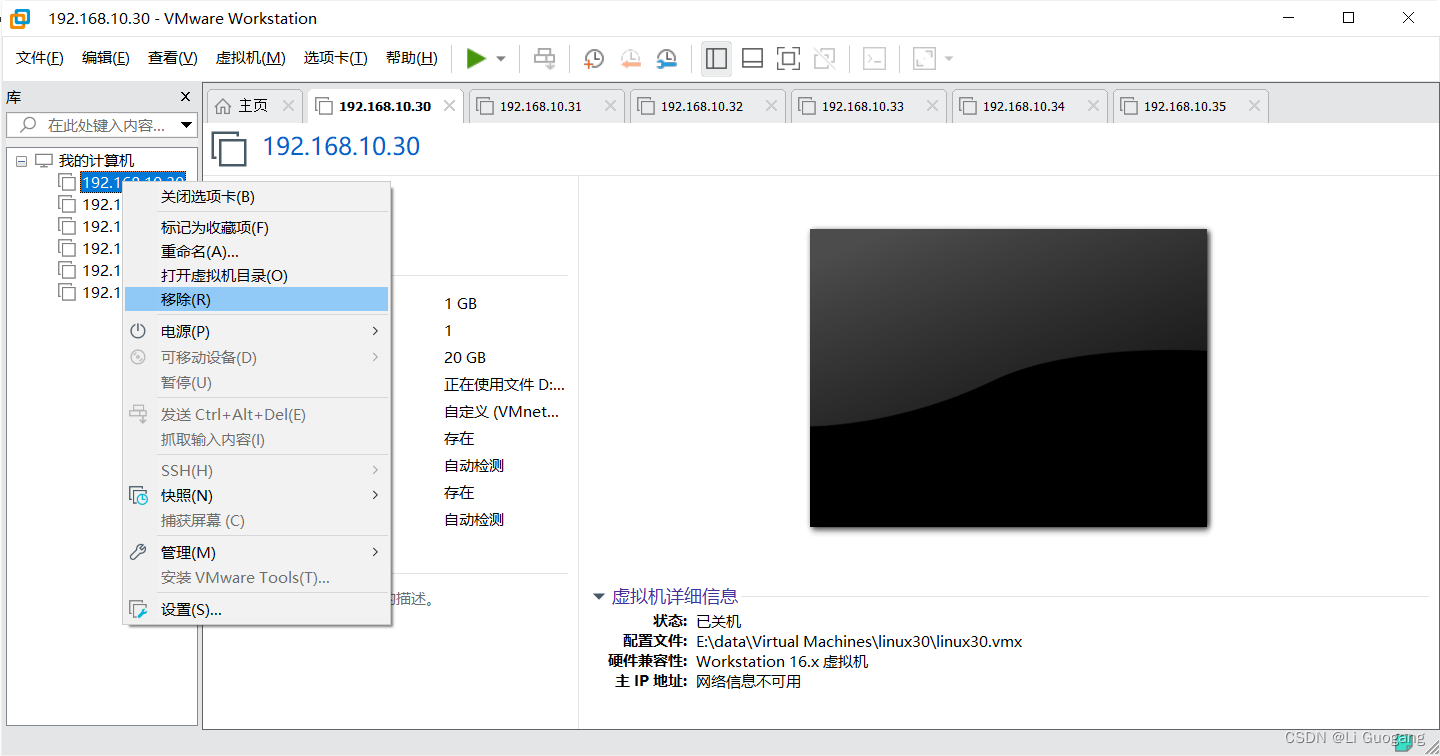Click the full screen mode toolbar icon
Viewport: 1440px width, 756px height.
[x=788, y=59]
